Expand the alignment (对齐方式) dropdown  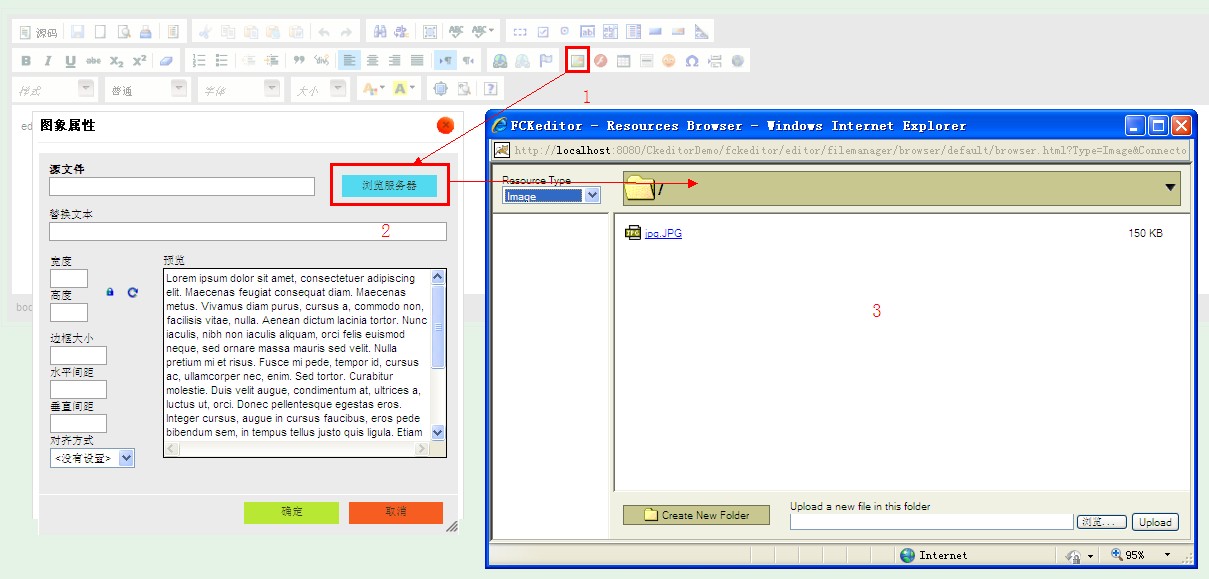pyautogui.click(x=93, y=458)
